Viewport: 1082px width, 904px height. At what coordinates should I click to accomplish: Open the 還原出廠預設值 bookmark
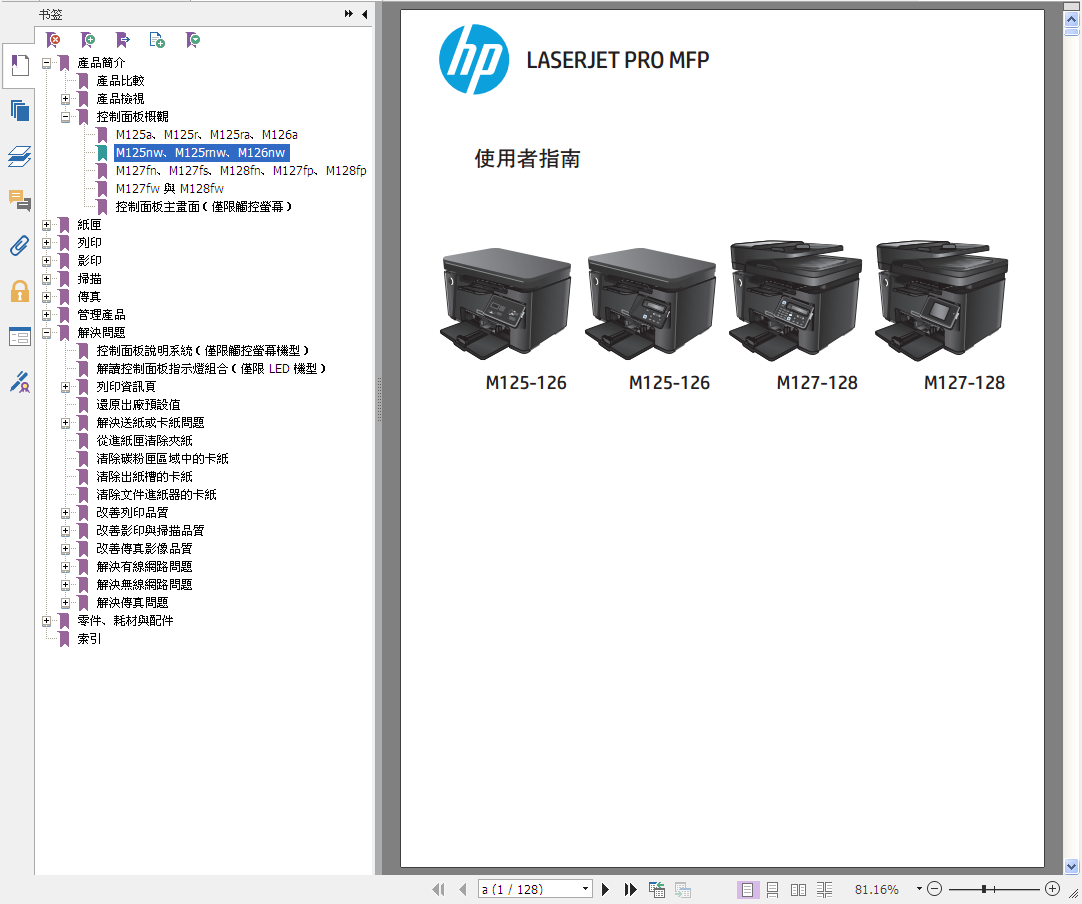point(138,404)
